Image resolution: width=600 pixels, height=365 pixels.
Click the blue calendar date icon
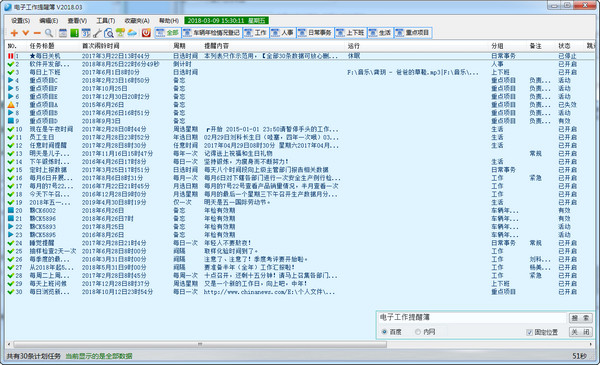[86, 33]
